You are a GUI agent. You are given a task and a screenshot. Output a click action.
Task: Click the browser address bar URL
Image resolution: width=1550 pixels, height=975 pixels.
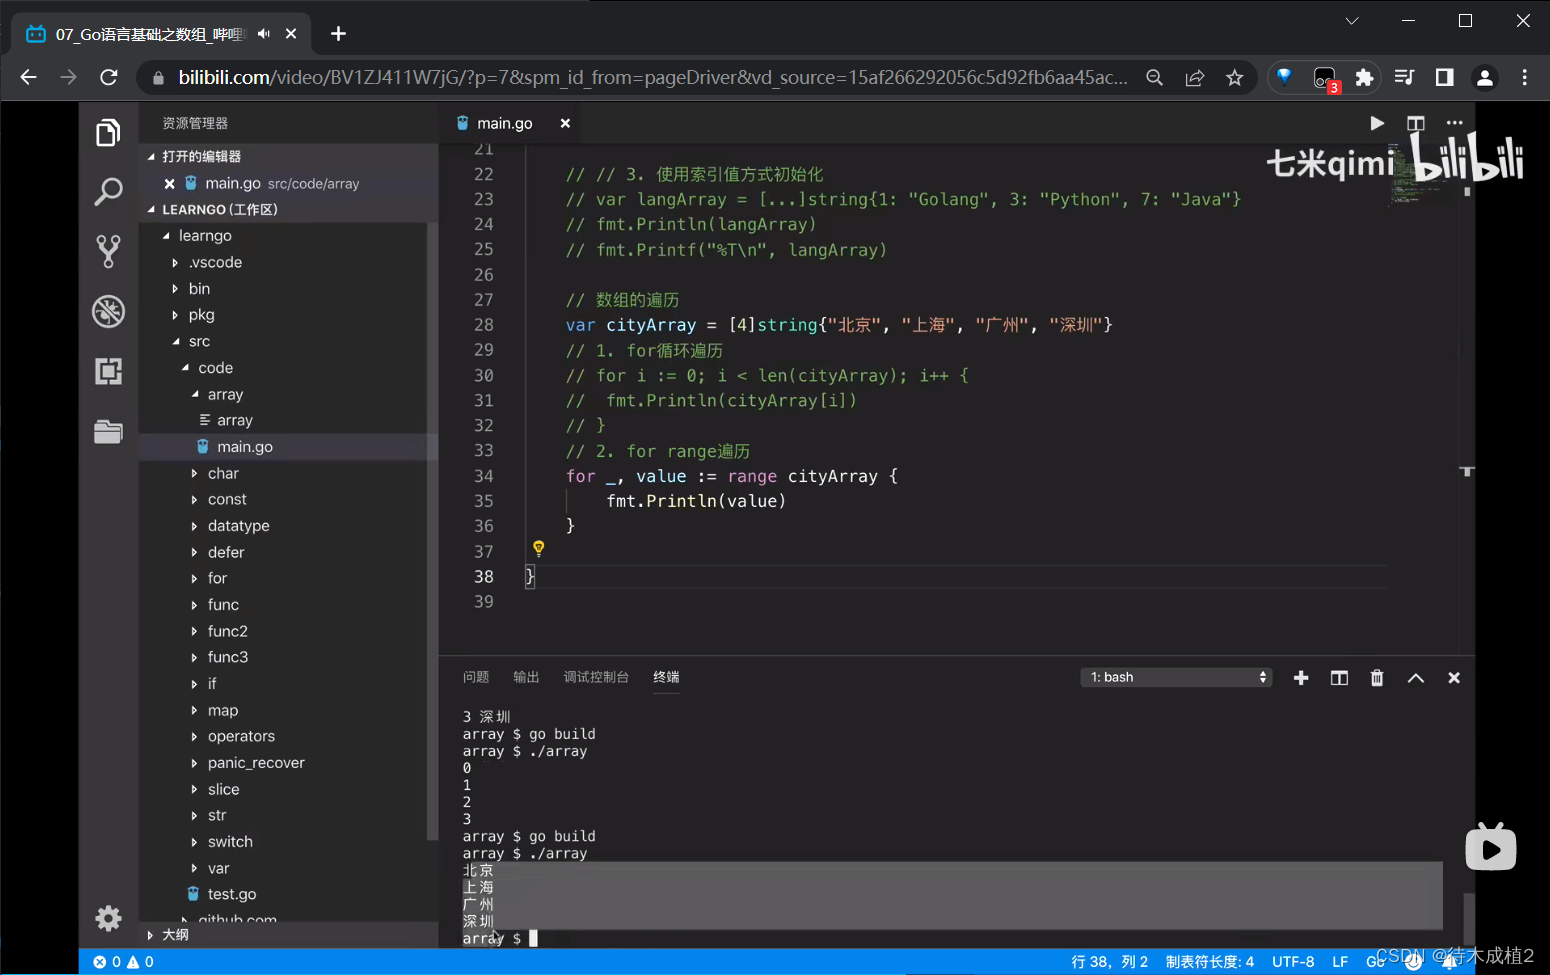[653, 77]
